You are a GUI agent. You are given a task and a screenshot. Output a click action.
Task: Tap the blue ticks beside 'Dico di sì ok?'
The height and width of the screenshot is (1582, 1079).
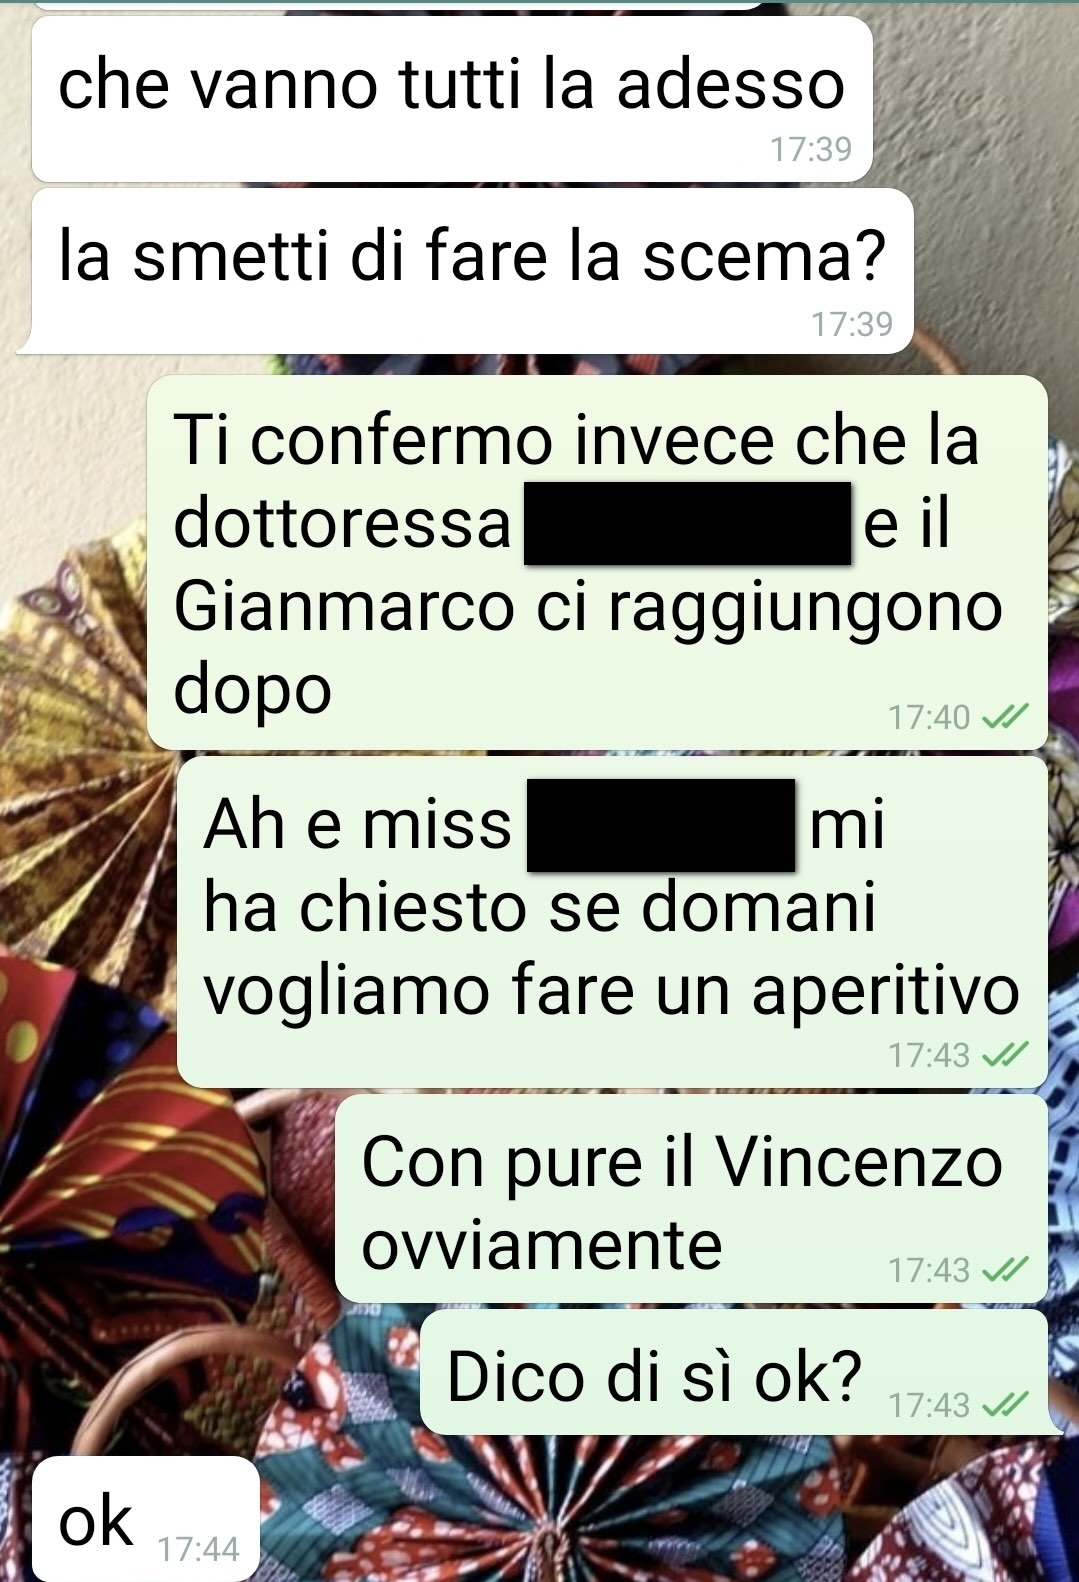click(1004, 1405)
